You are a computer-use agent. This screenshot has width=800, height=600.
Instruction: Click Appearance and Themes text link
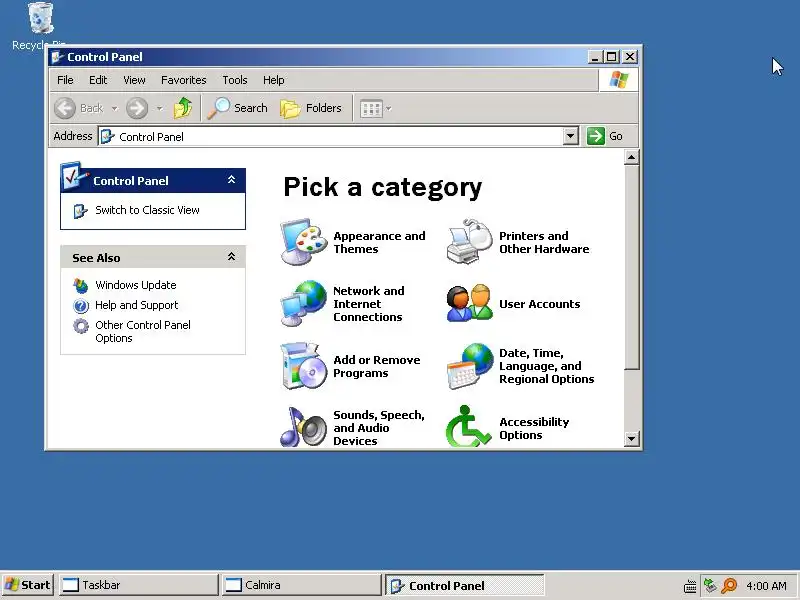[379, 242]
